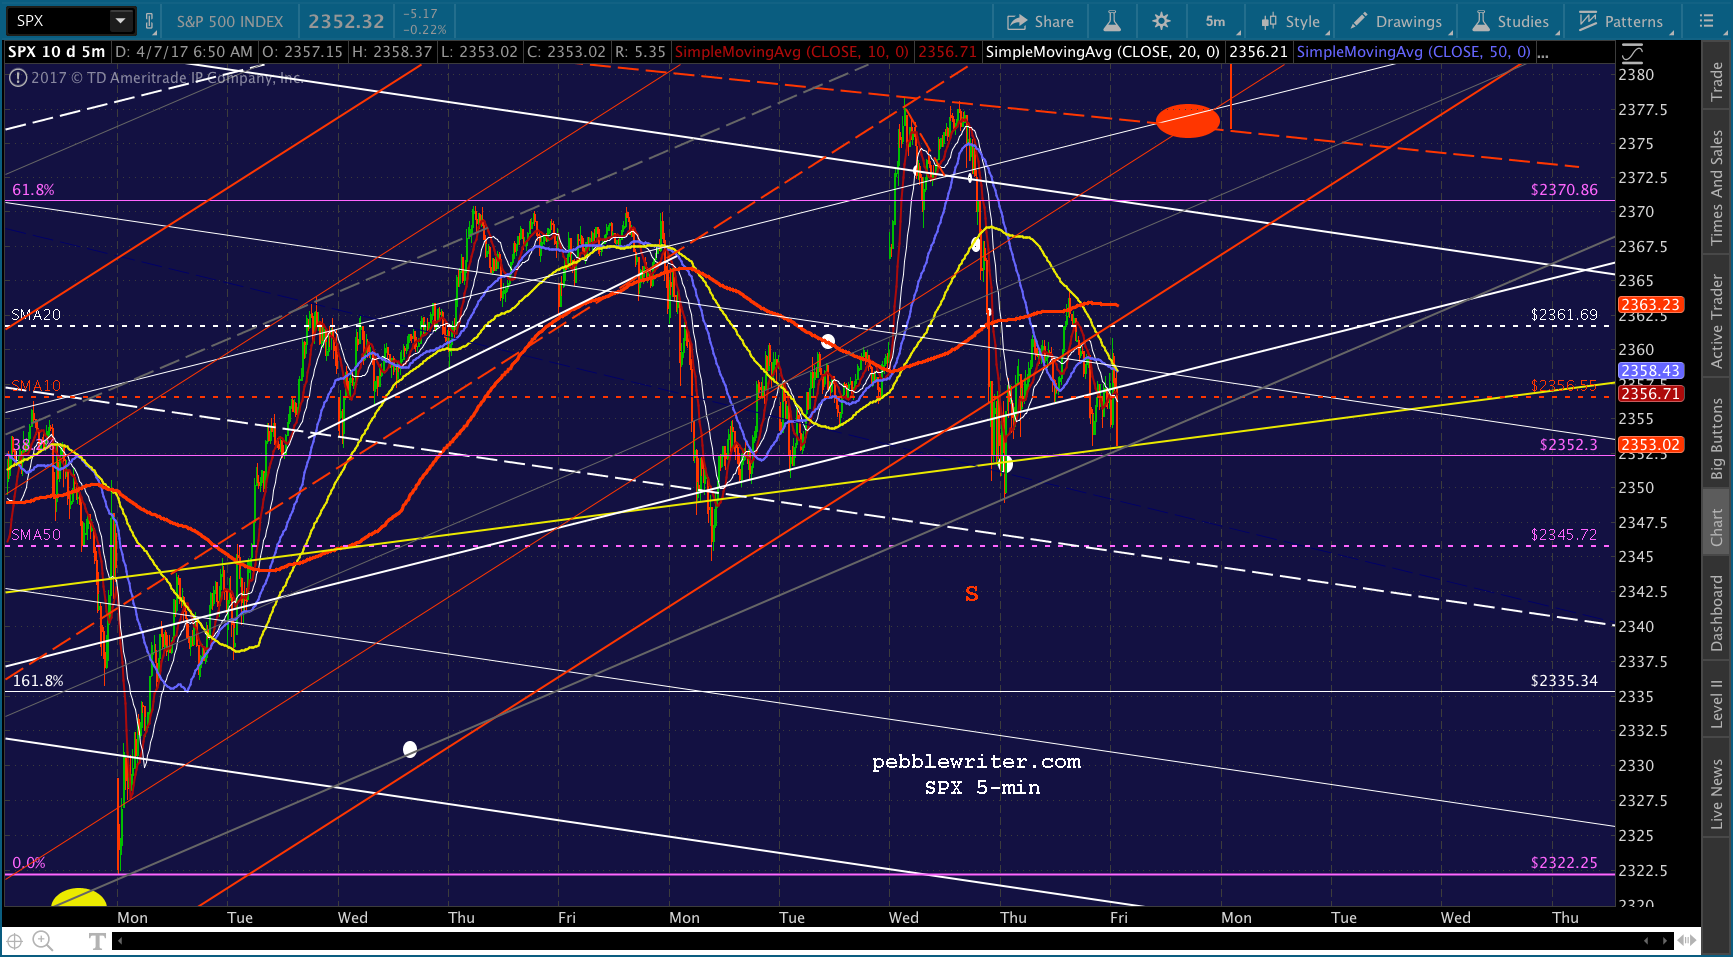
Task: Click the blue 2358.43 price bubble
Action: click(x=1651, y=371)
